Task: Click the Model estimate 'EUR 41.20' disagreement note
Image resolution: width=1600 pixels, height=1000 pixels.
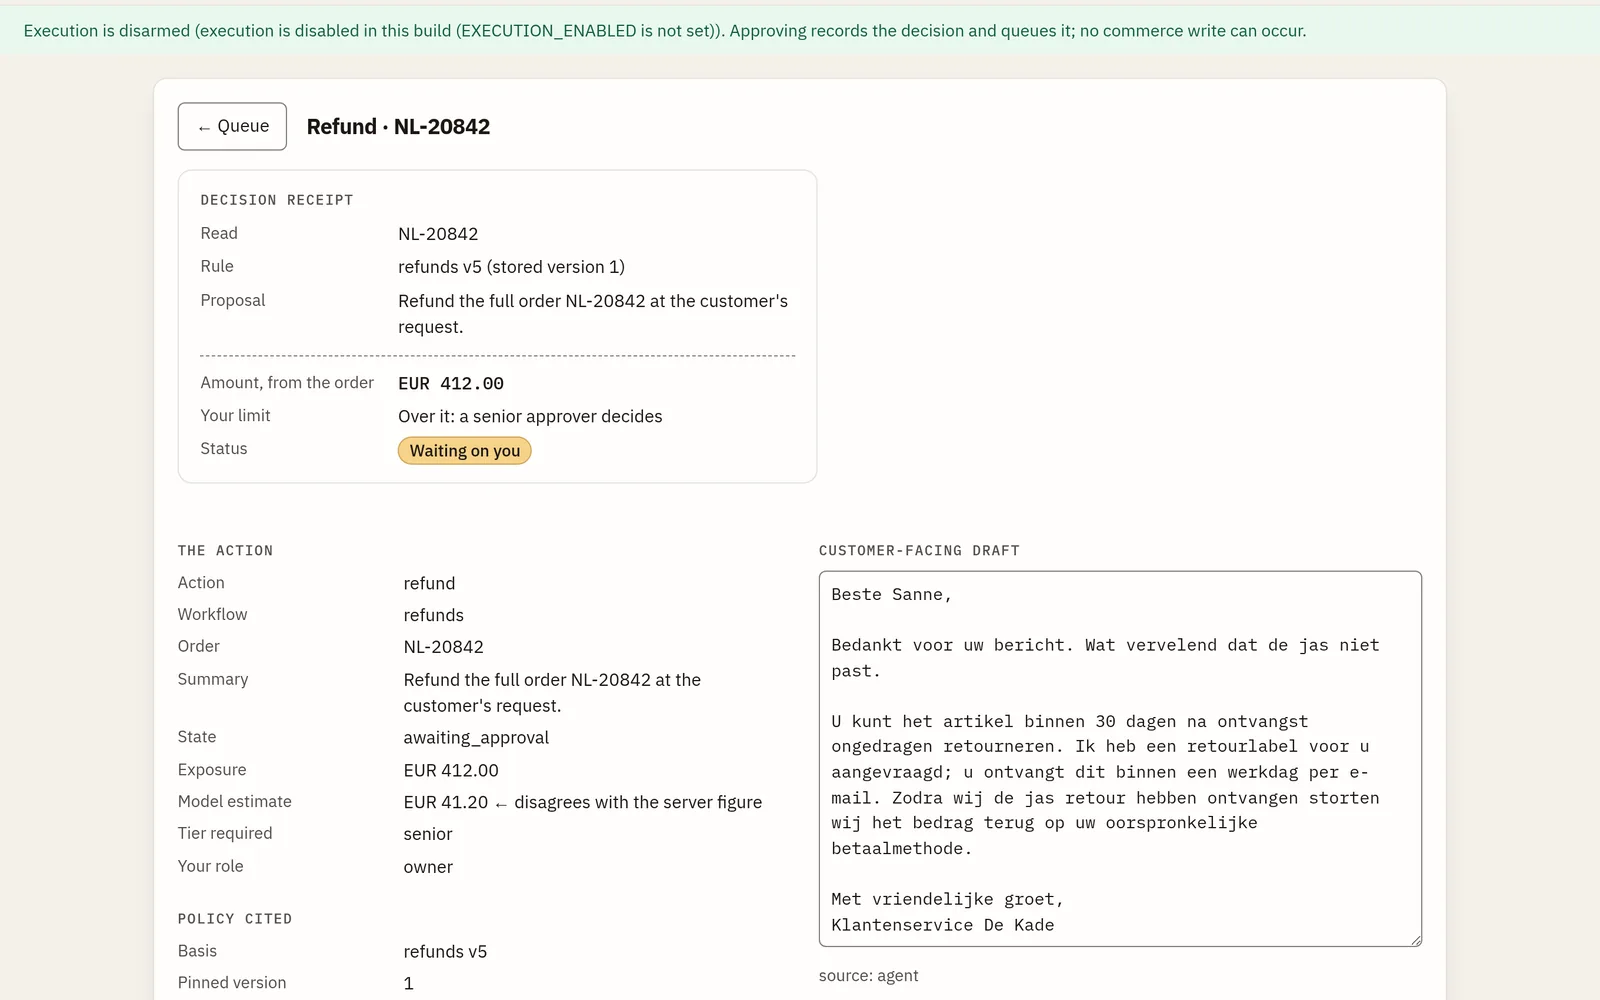Action: (x=583, y=802)
